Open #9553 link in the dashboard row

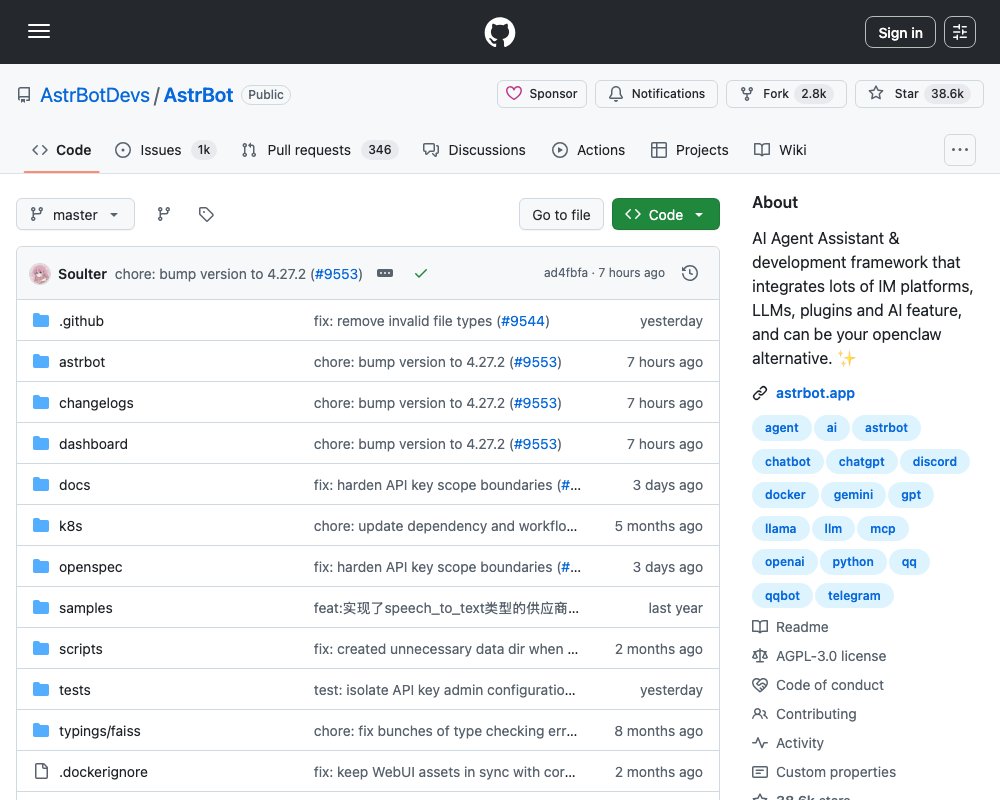point(535,444)
